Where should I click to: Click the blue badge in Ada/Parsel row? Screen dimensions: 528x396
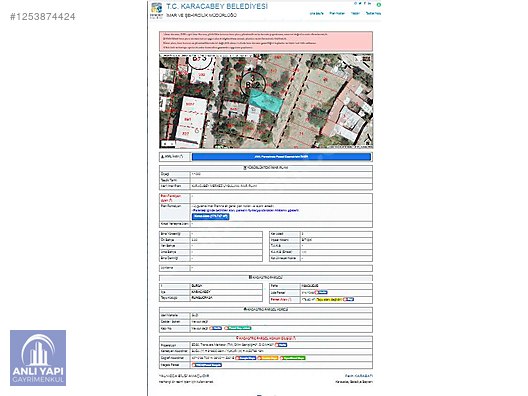coord(321,292)
